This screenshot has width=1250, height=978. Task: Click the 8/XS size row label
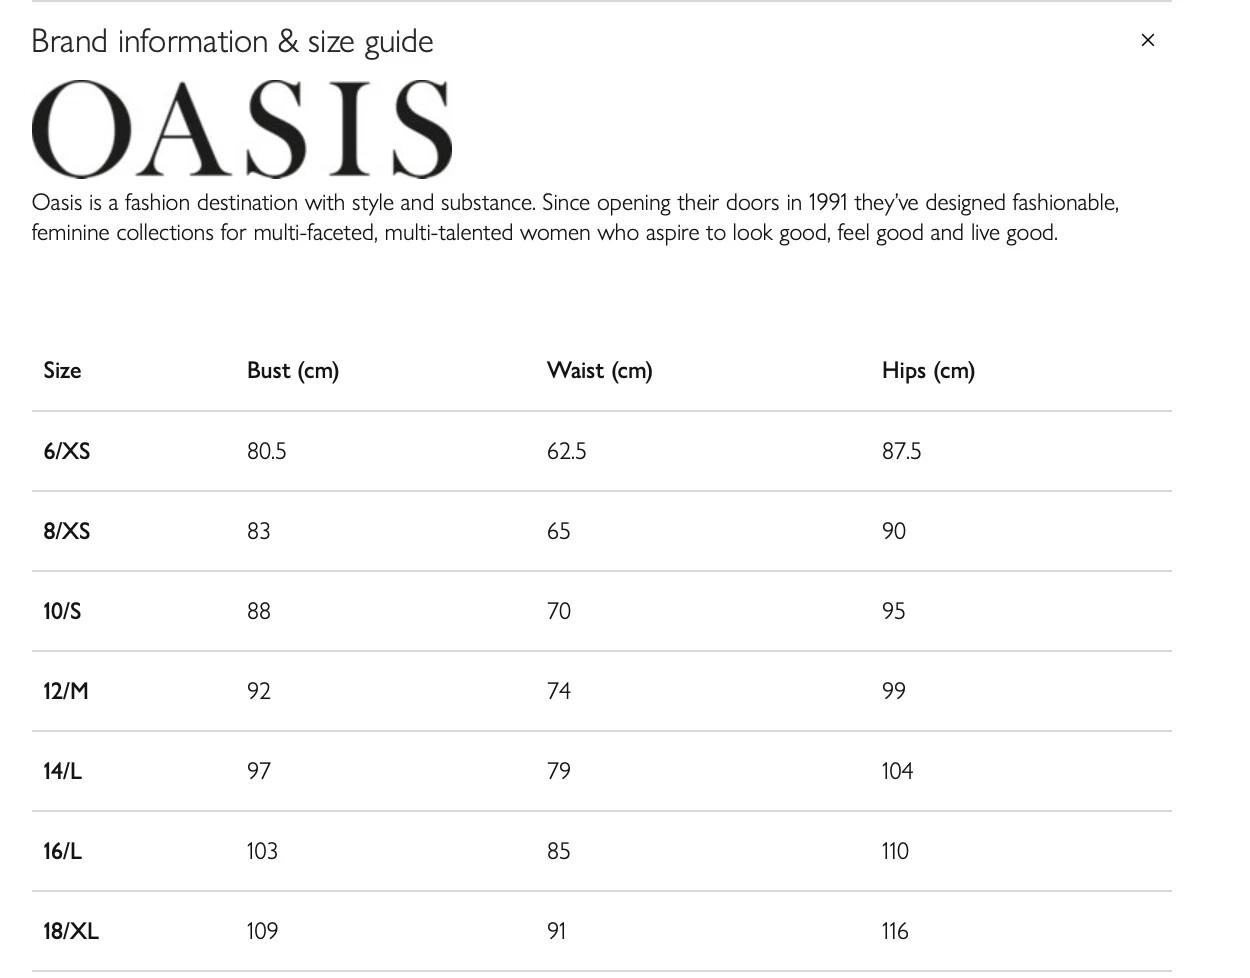pos(66,531)
